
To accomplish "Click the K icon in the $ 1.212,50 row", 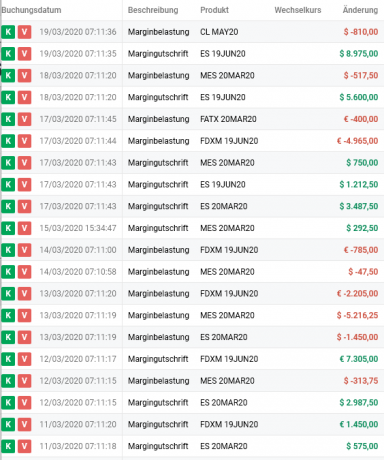I will pos(8,185).
